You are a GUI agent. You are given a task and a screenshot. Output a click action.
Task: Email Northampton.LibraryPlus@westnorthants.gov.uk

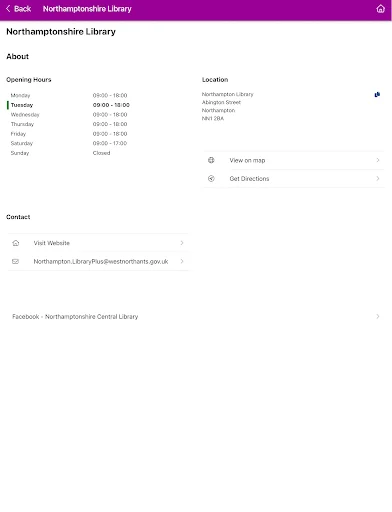(98, 262)
